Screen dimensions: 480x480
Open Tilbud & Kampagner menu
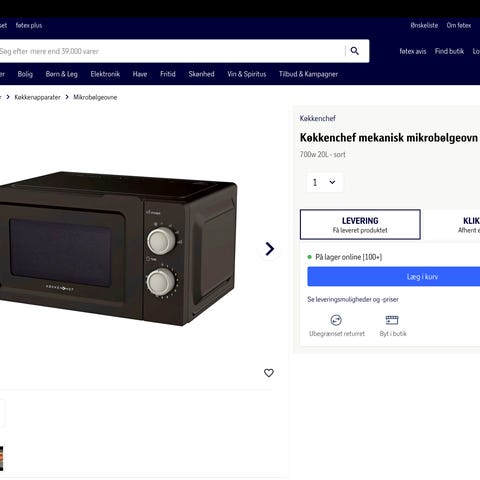(x=308, y=74)
